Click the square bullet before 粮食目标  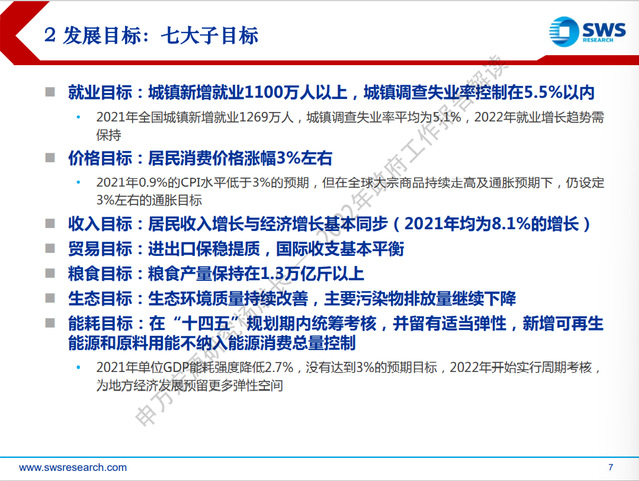click(49, 271)
